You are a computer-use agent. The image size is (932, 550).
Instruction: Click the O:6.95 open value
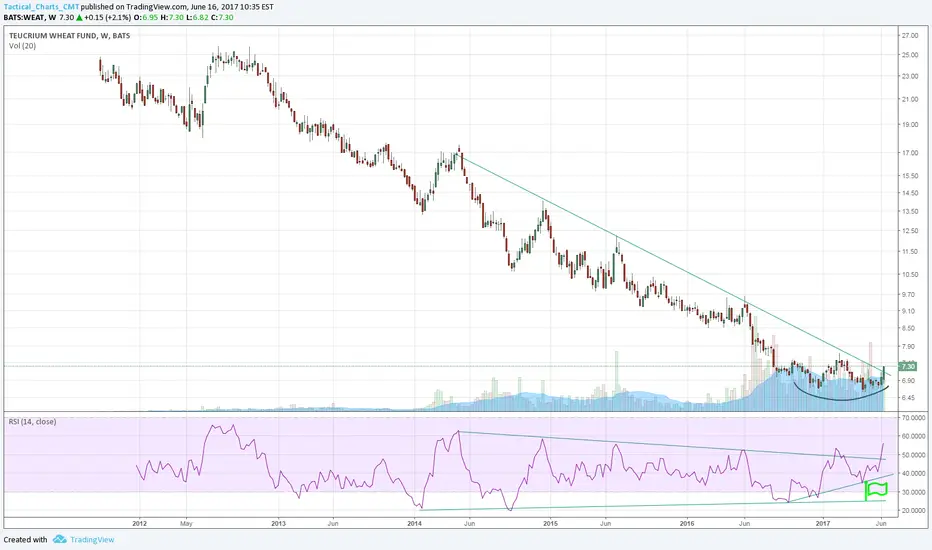coord(146,18)
